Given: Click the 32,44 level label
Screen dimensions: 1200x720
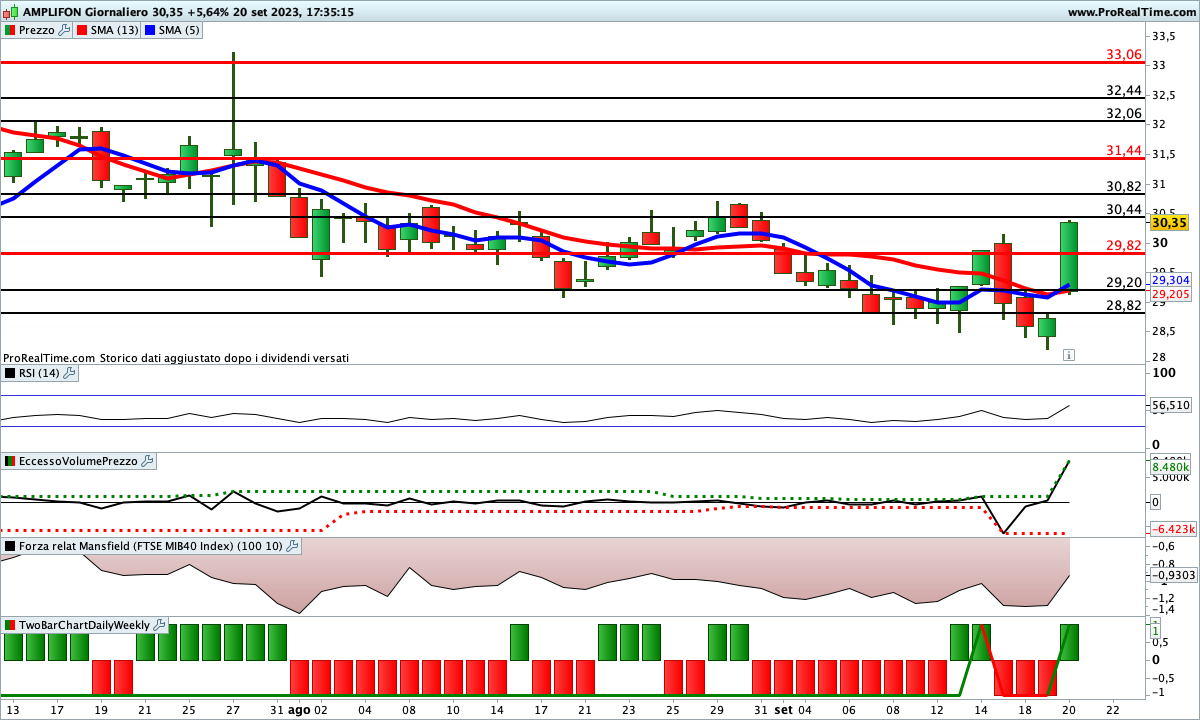Looking at the screenshot, I should pyautogui.click(x=1124, y=90).
